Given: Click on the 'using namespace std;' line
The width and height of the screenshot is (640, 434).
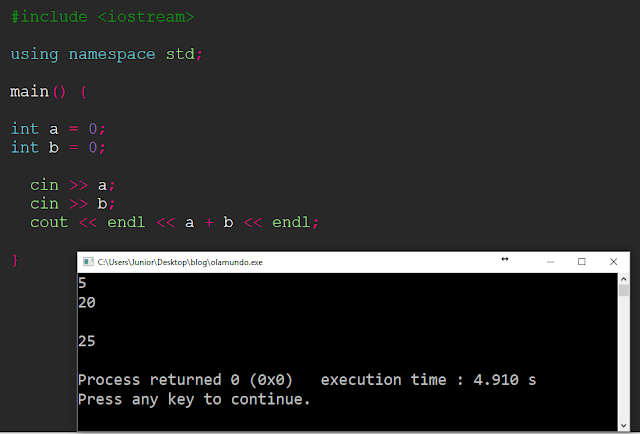Looking at the screenshot, I should [107, 55].
